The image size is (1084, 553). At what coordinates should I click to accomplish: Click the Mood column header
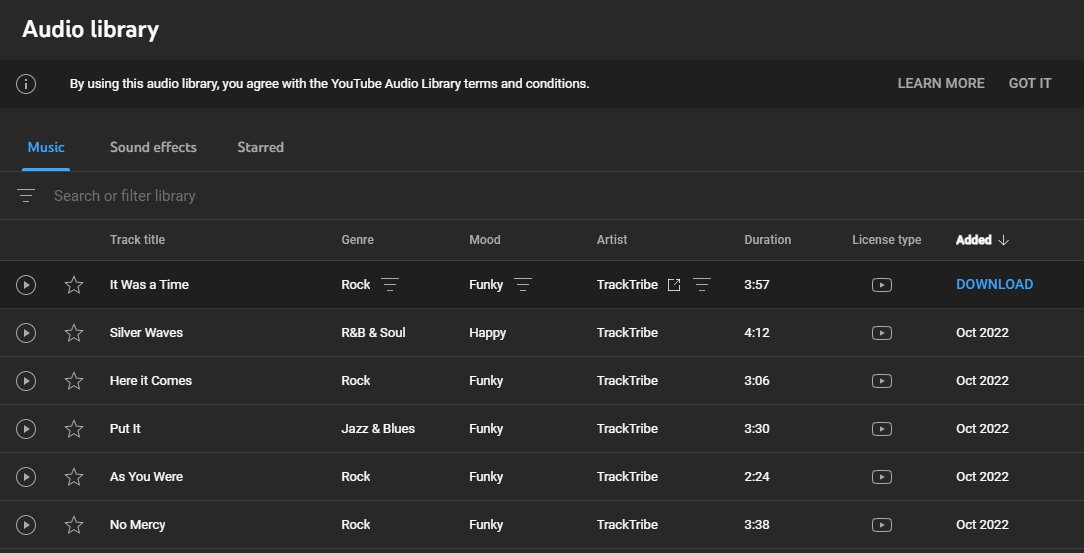(x=485, y=240)
